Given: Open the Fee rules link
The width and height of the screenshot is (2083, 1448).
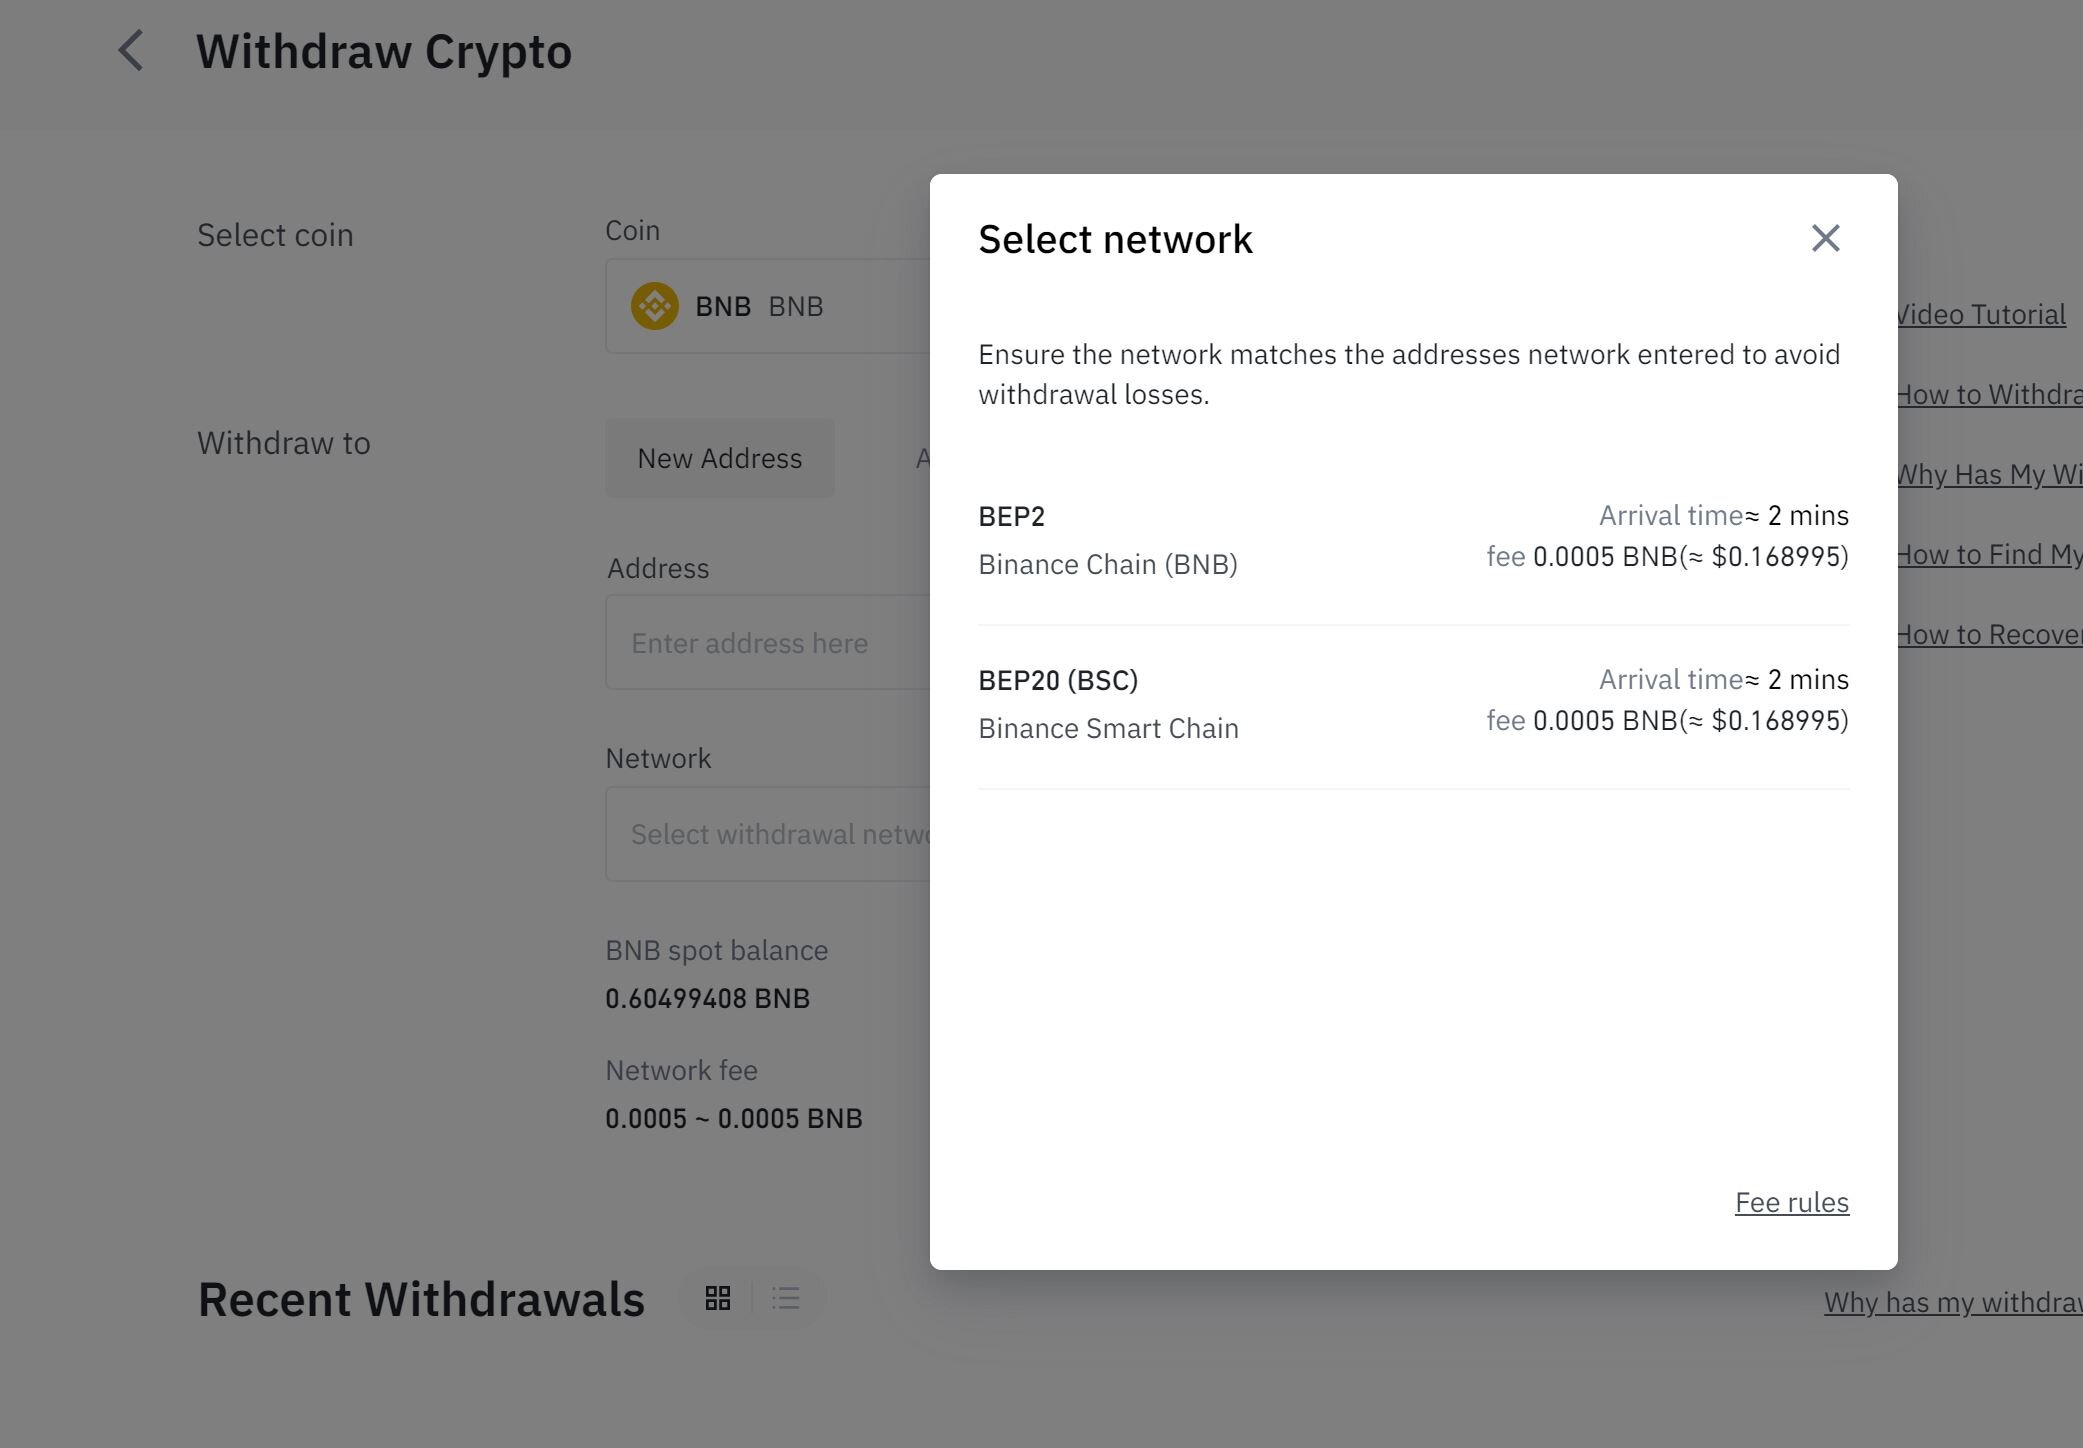Looking at the screenshot, I should click(x=1792, y=1202).
